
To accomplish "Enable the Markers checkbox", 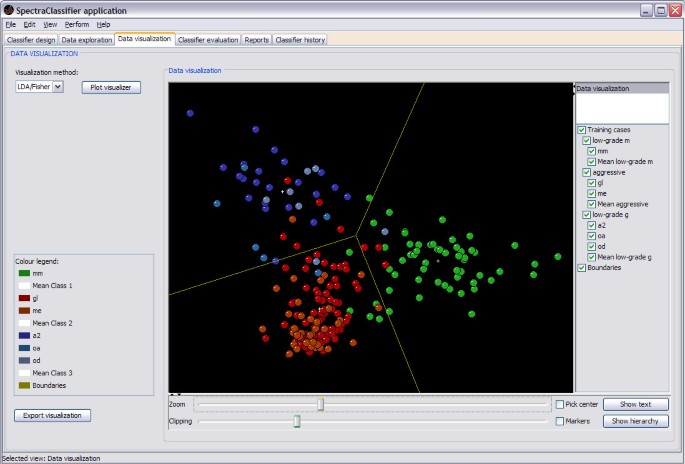I will click(x=560, y=421).
